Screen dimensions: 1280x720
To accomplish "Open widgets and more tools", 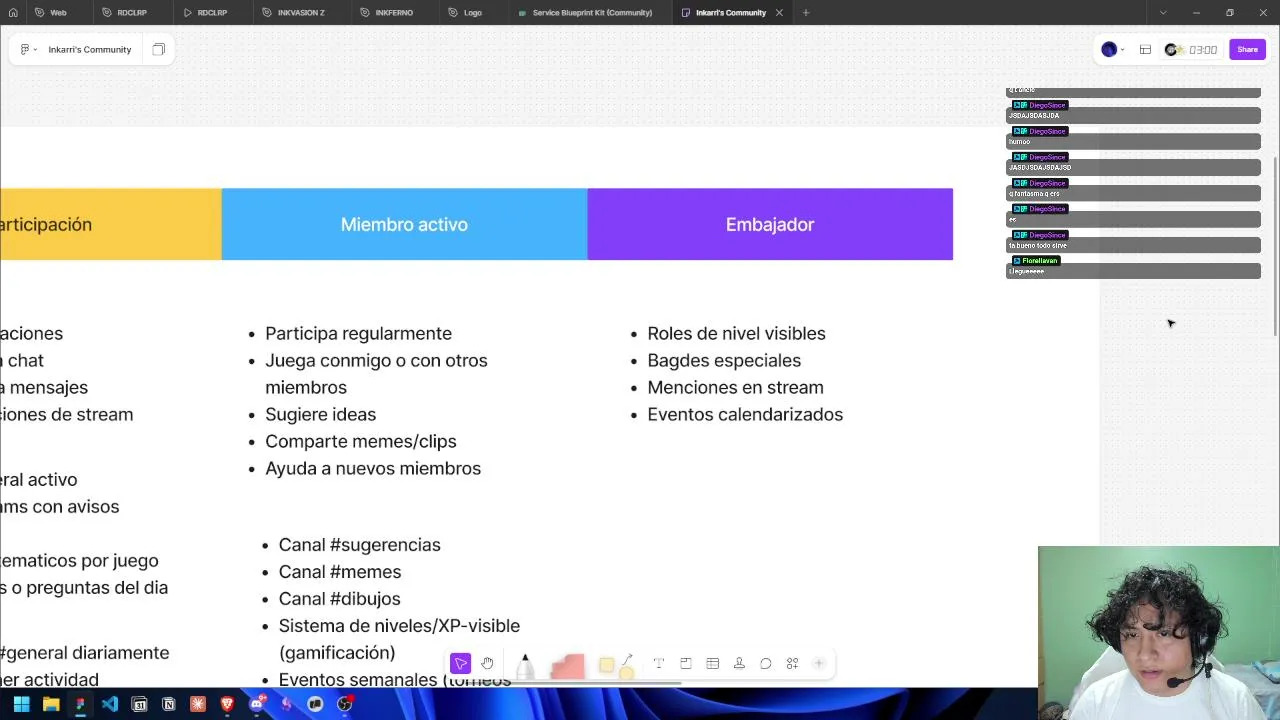I will 792,663.
